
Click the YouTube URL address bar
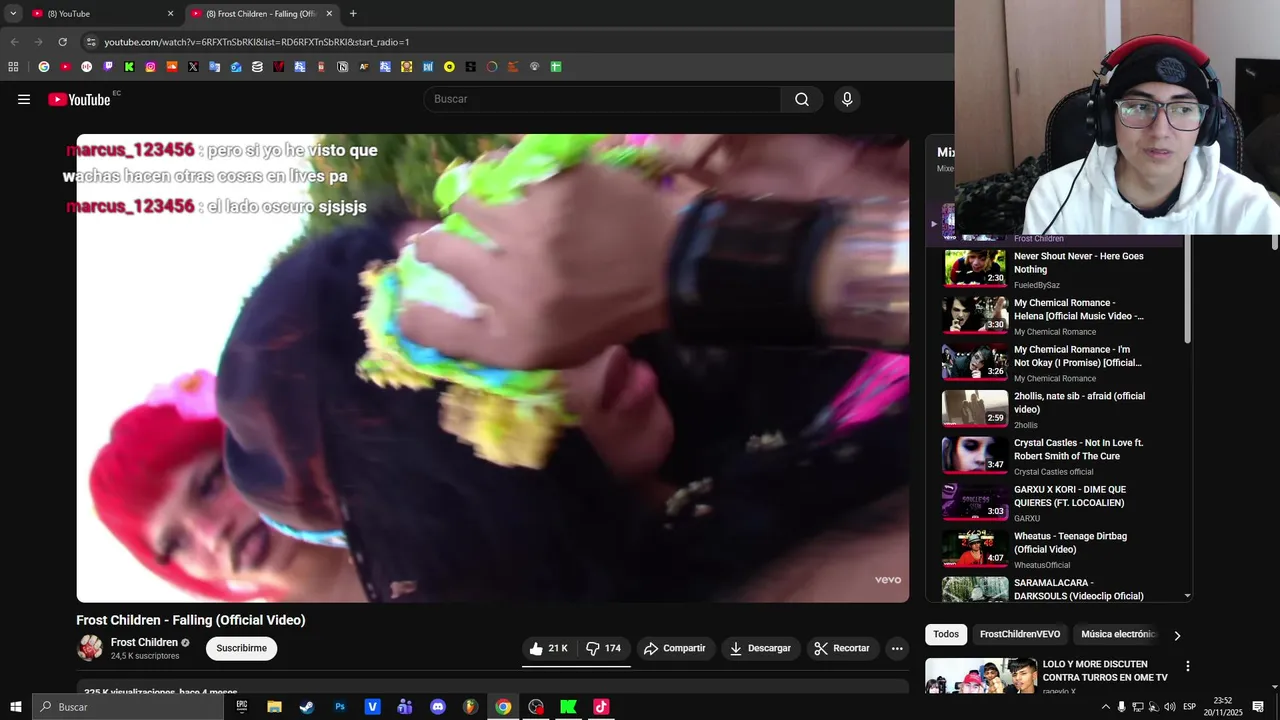[x=257, y=42]
